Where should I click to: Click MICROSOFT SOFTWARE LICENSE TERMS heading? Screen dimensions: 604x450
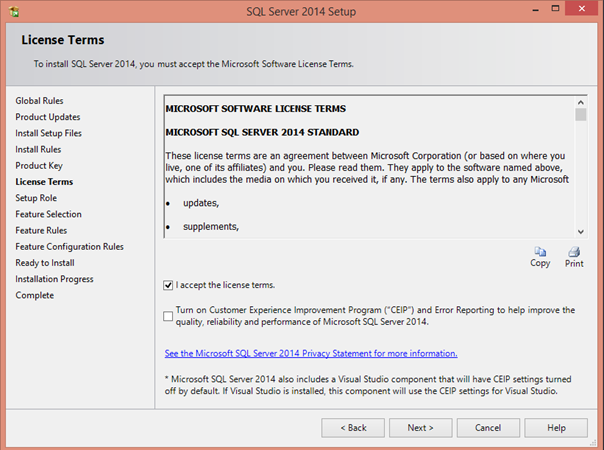tap(256, 109)
